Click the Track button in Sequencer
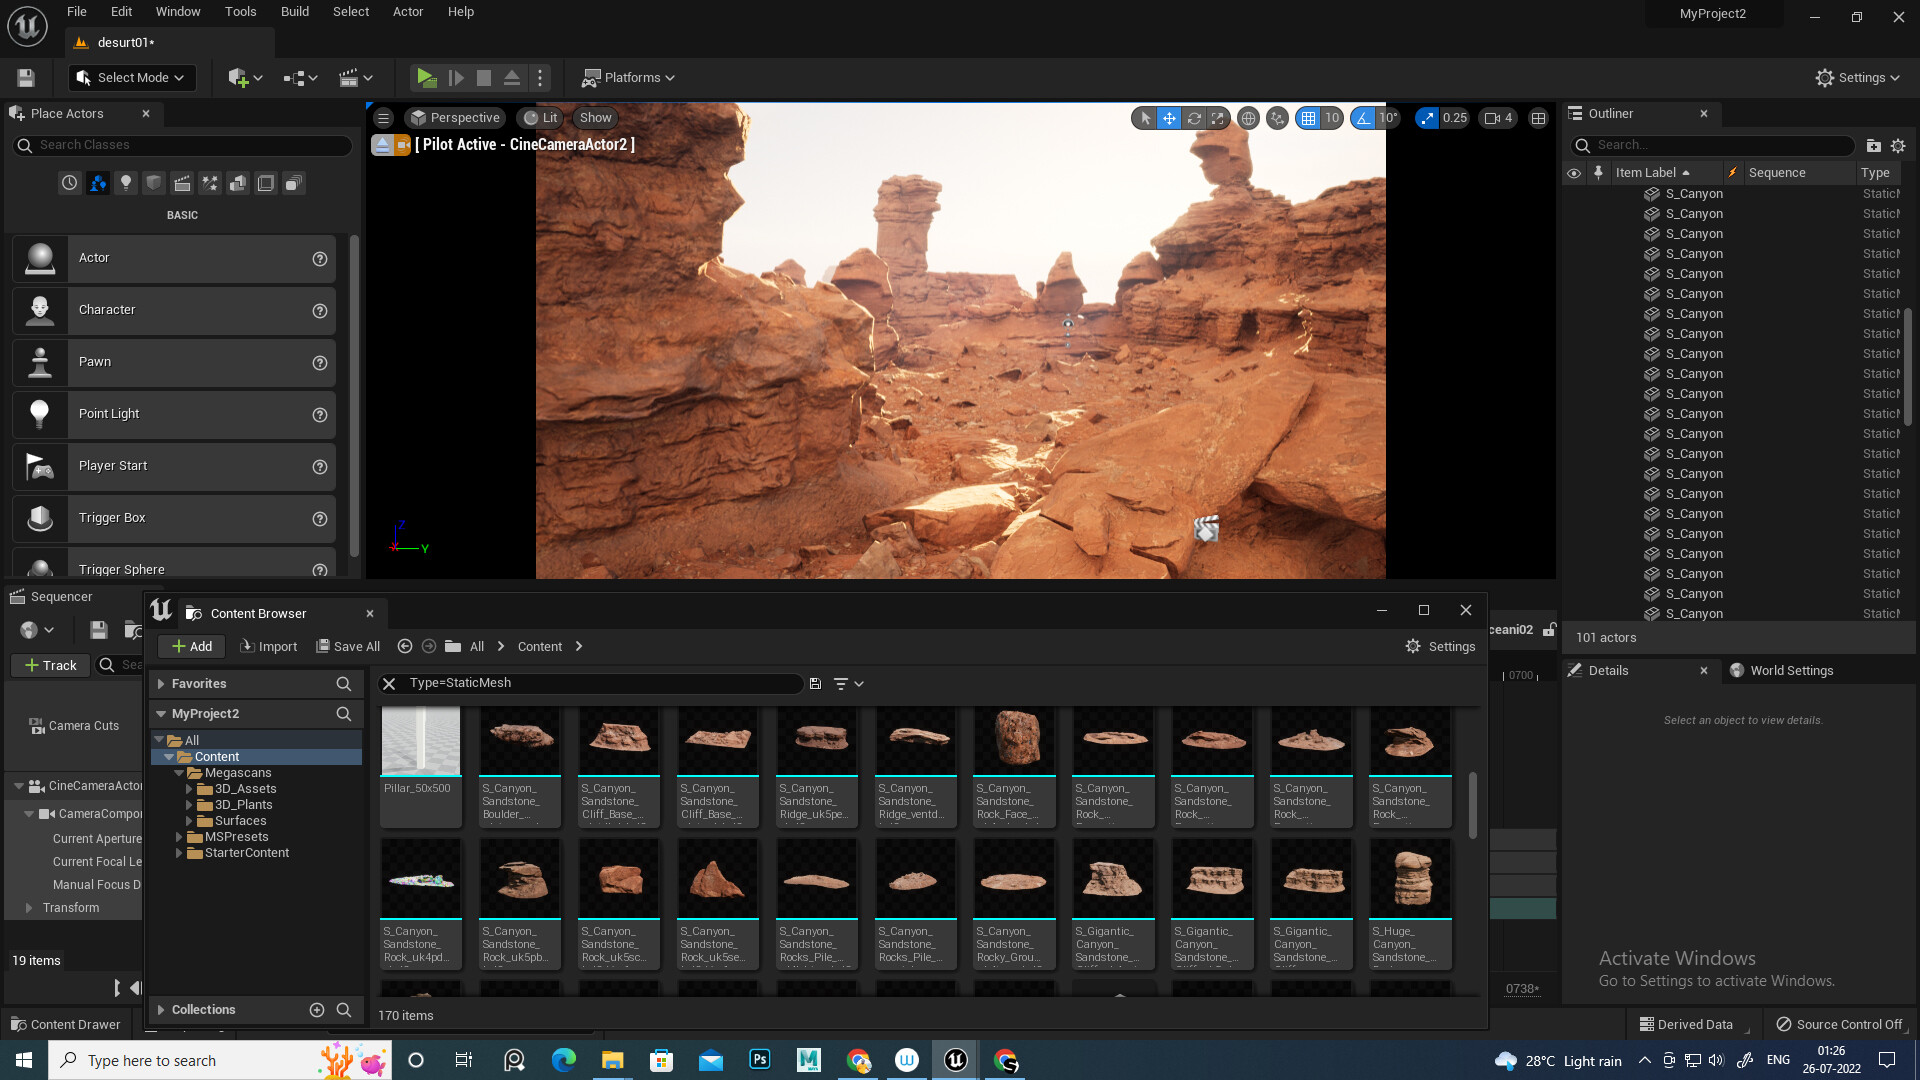The image size is (1920, 1080). point(49,665)
